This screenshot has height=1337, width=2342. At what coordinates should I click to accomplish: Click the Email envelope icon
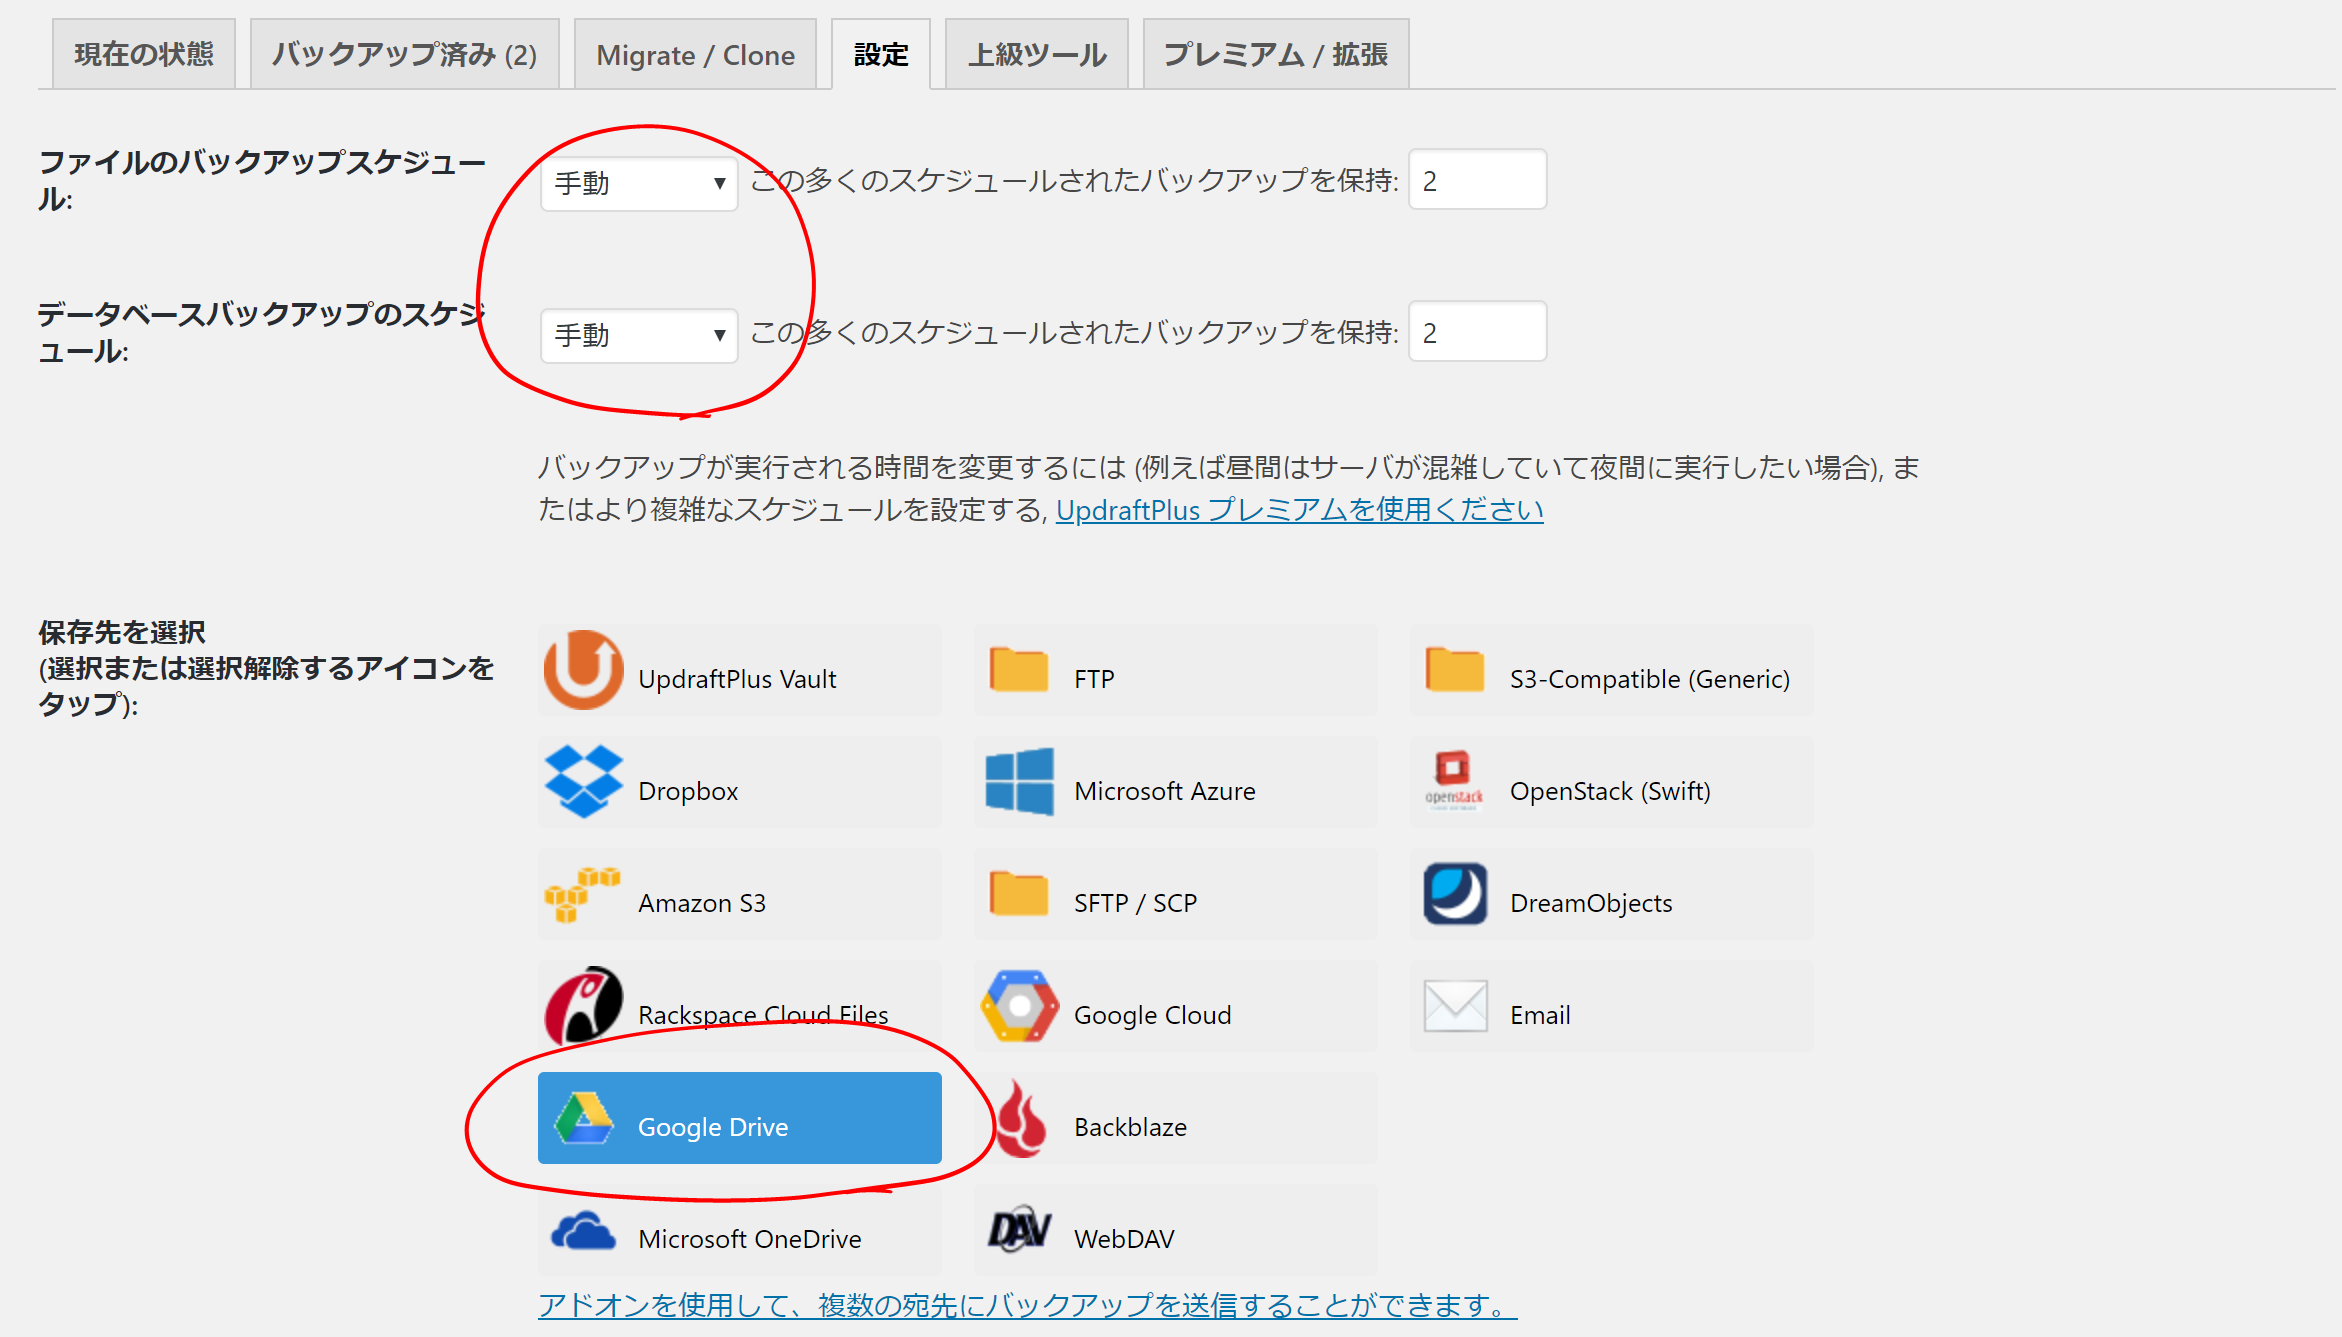click(x=1455, y=1006)
